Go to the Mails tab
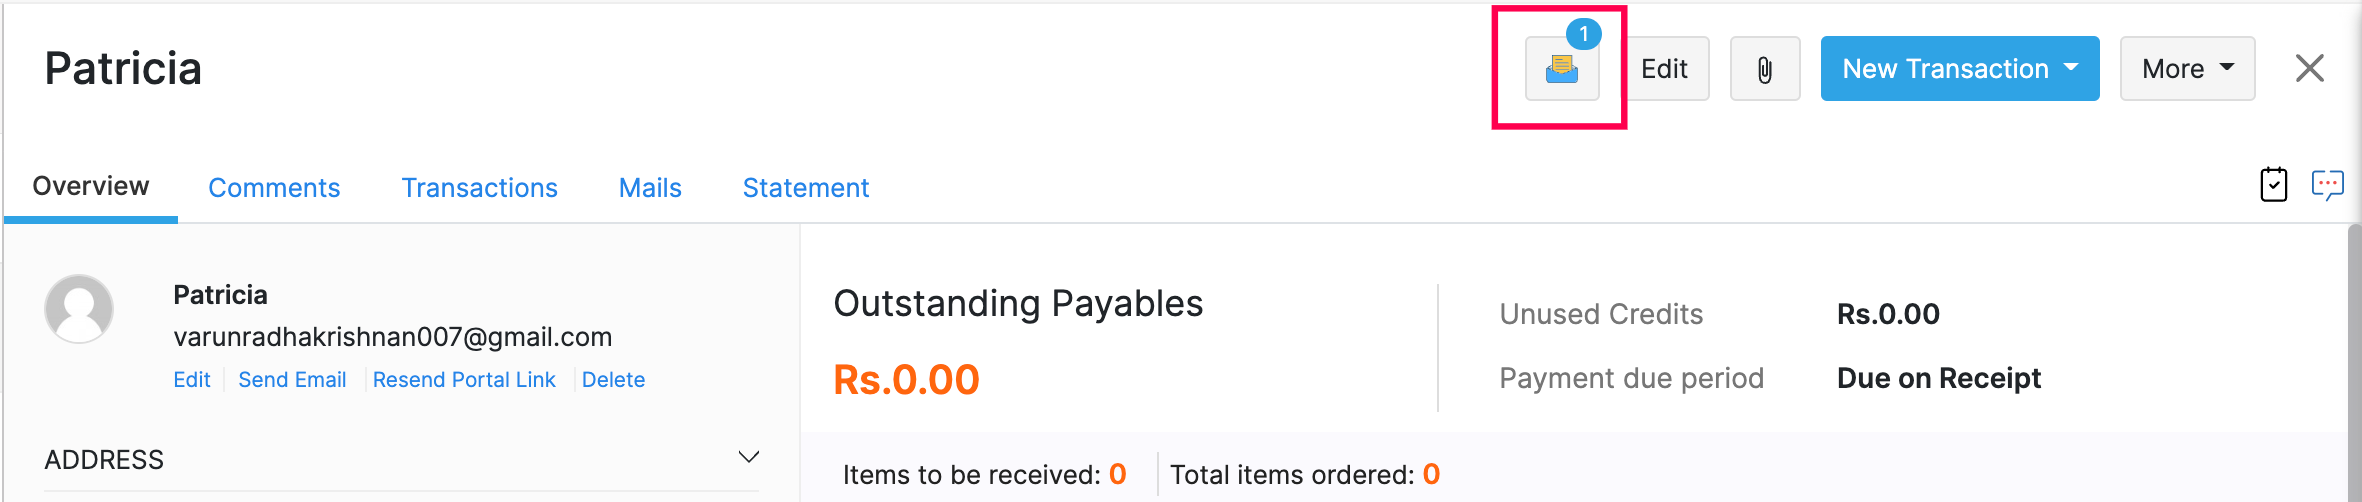This screenshot has height=502, width=2362. pyautogui.click(x=650, y=188)
